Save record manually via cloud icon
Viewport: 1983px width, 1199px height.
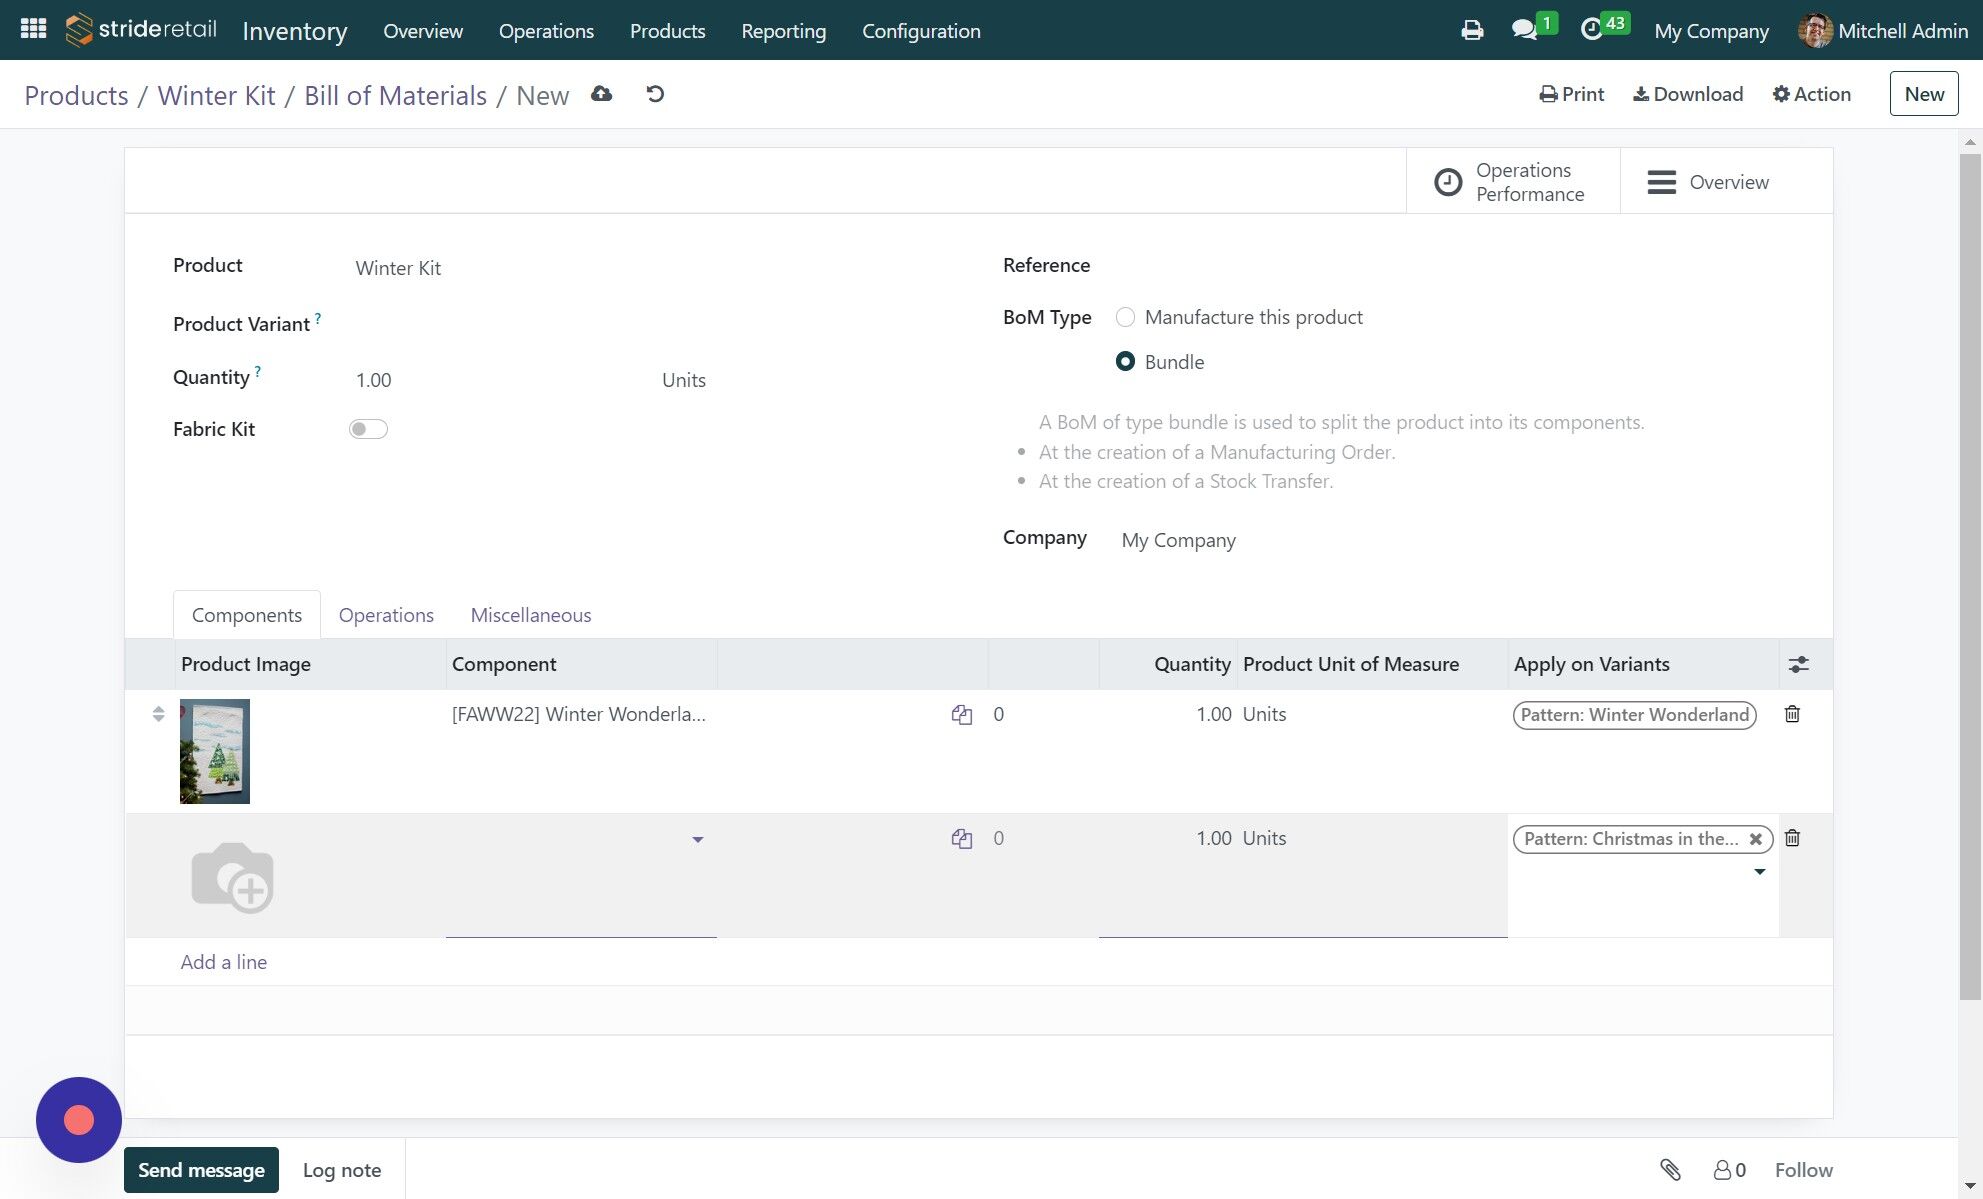tap(601, 94)
